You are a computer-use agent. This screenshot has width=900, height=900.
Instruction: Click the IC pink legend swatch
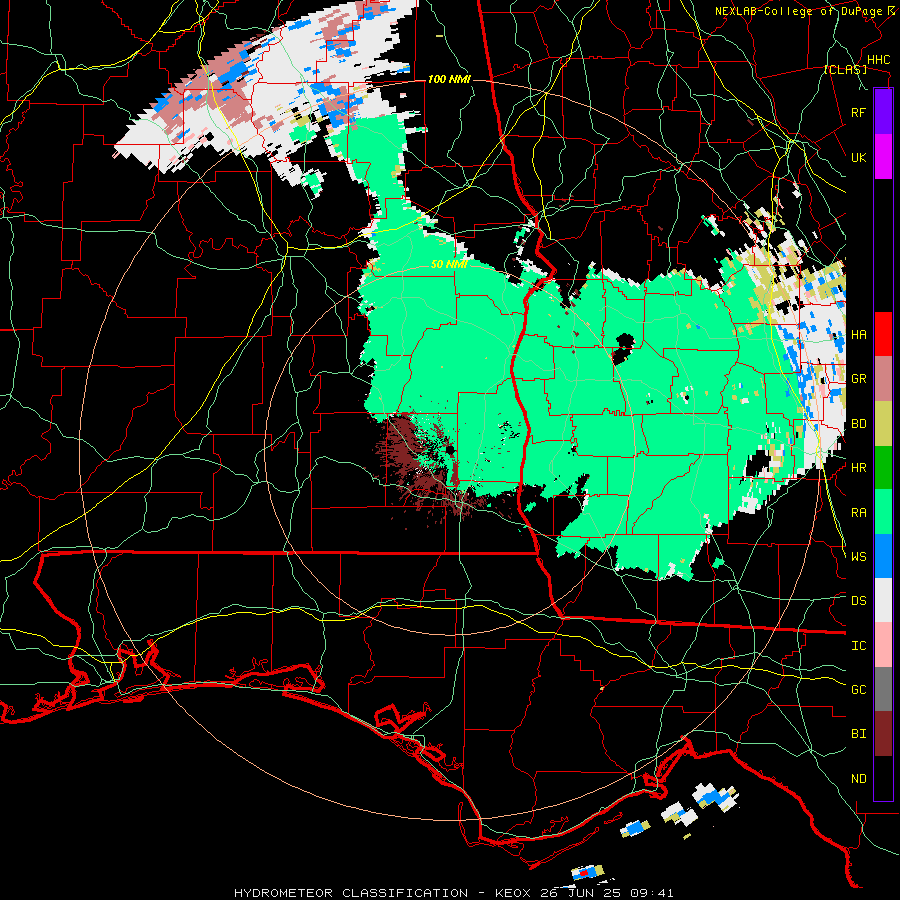pyautogui.click(x=883, y=645)
